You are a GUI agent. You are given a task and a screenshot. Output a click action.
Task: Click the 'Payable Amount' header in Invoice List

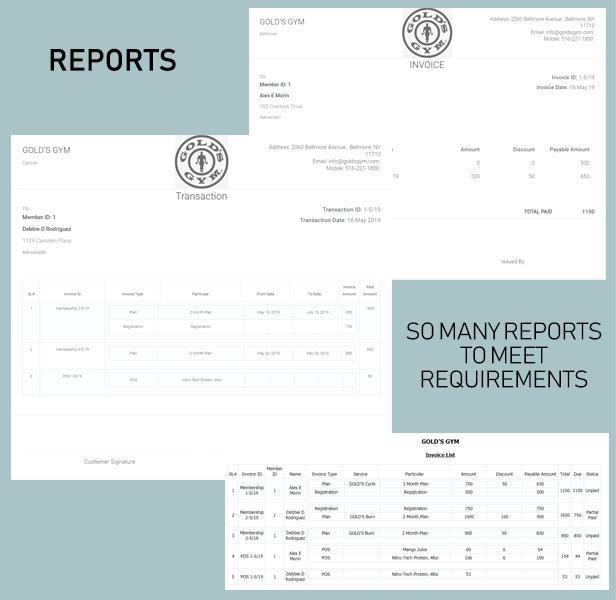[x=540, y=474]
